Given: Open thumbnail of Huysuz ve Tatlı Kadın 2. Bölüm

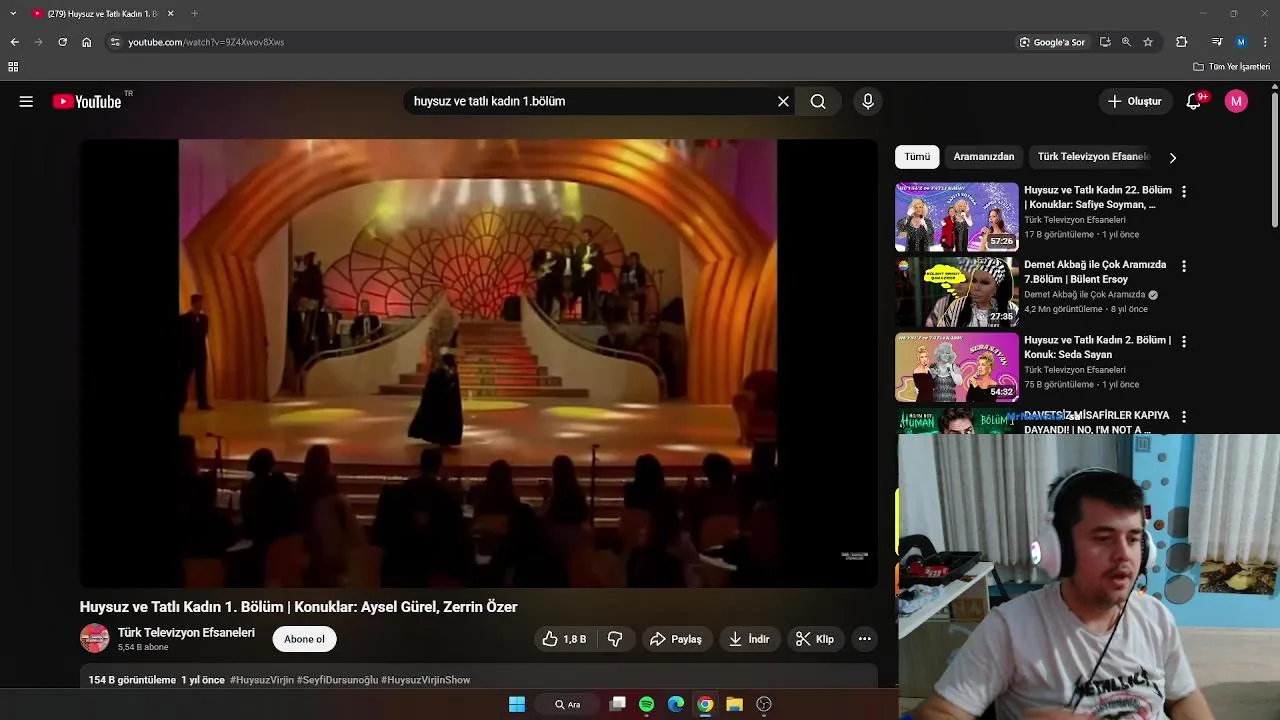Looking at the screenshot, I should (957, 367).
